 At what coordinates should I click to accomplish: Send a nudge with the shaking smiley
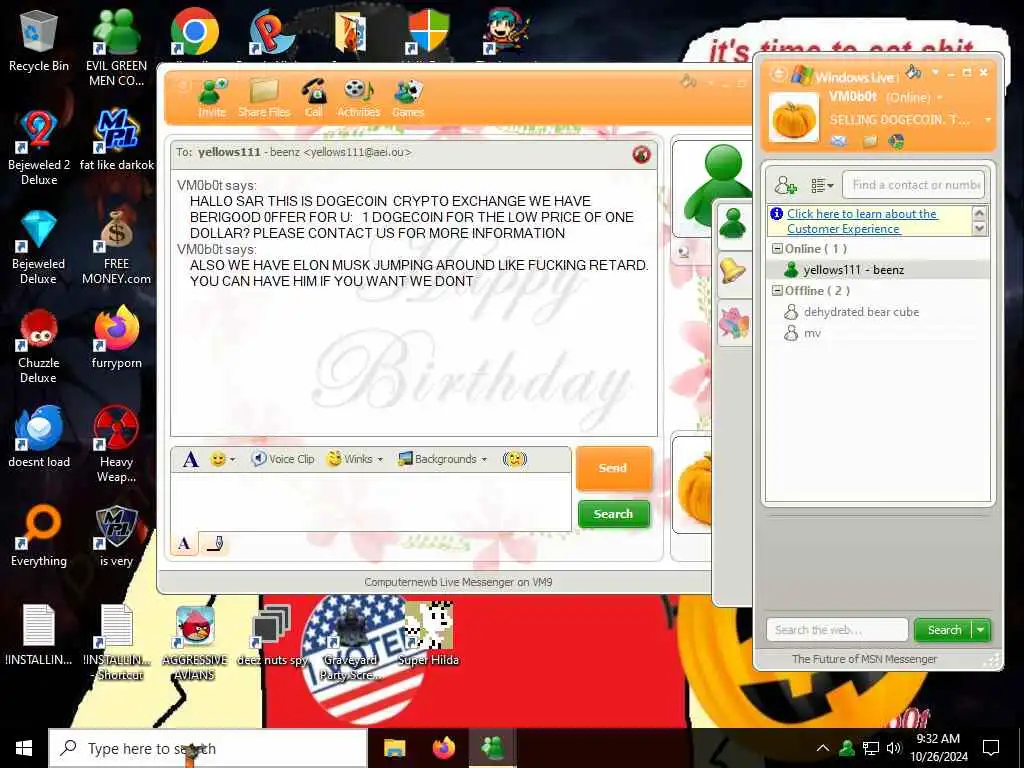click(x=515, y=459)
